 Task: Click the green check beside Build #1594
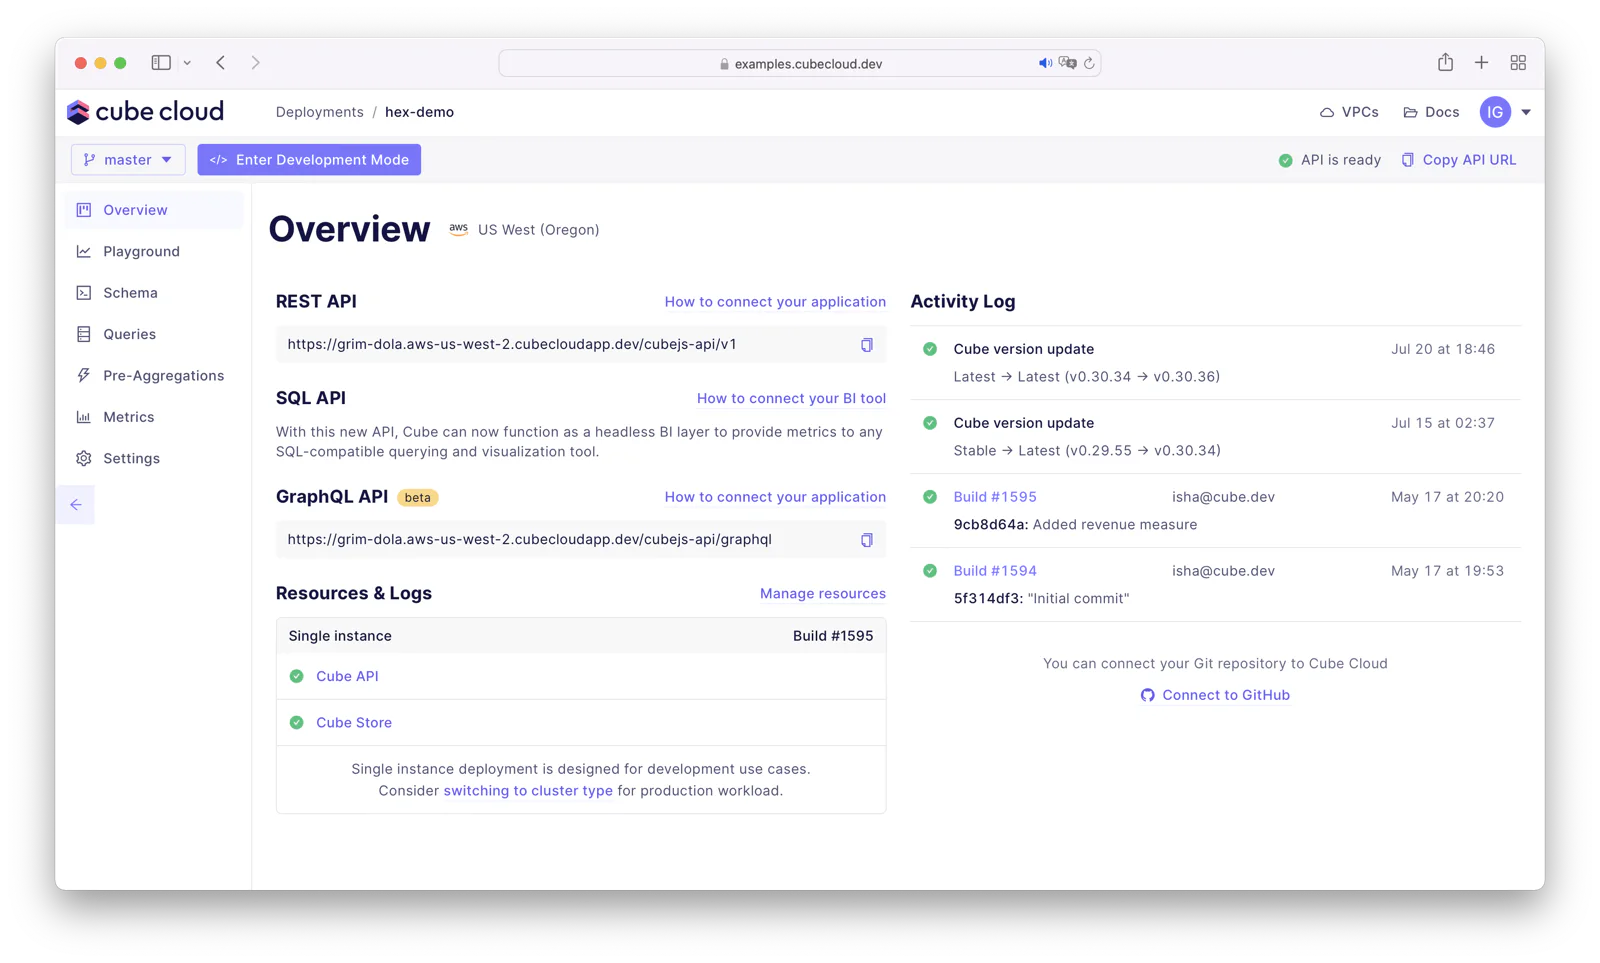pyautogui.click(x=930, y=571)
